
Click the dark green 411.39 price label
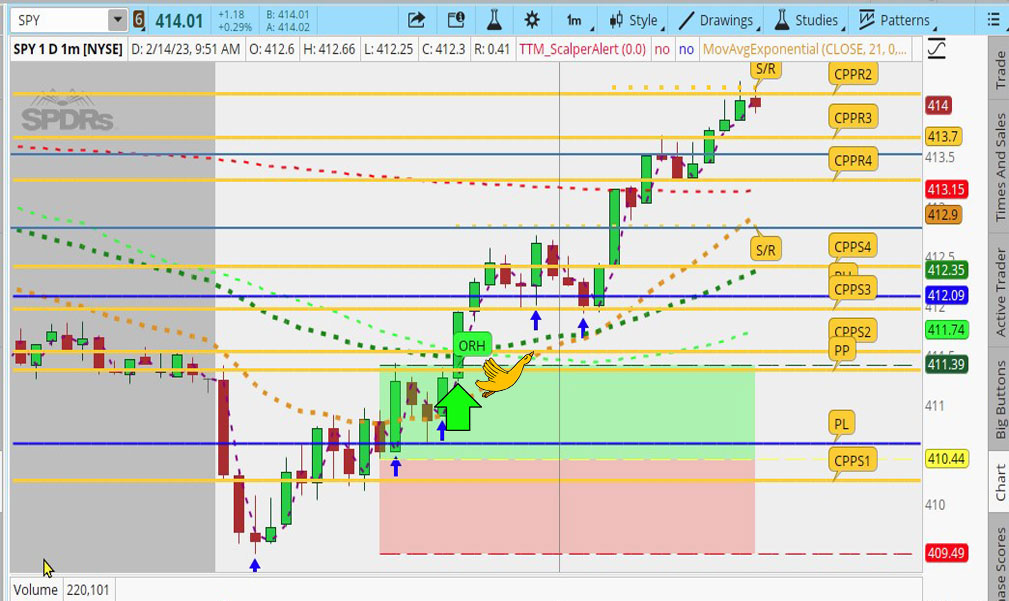(x=946, y=364)
